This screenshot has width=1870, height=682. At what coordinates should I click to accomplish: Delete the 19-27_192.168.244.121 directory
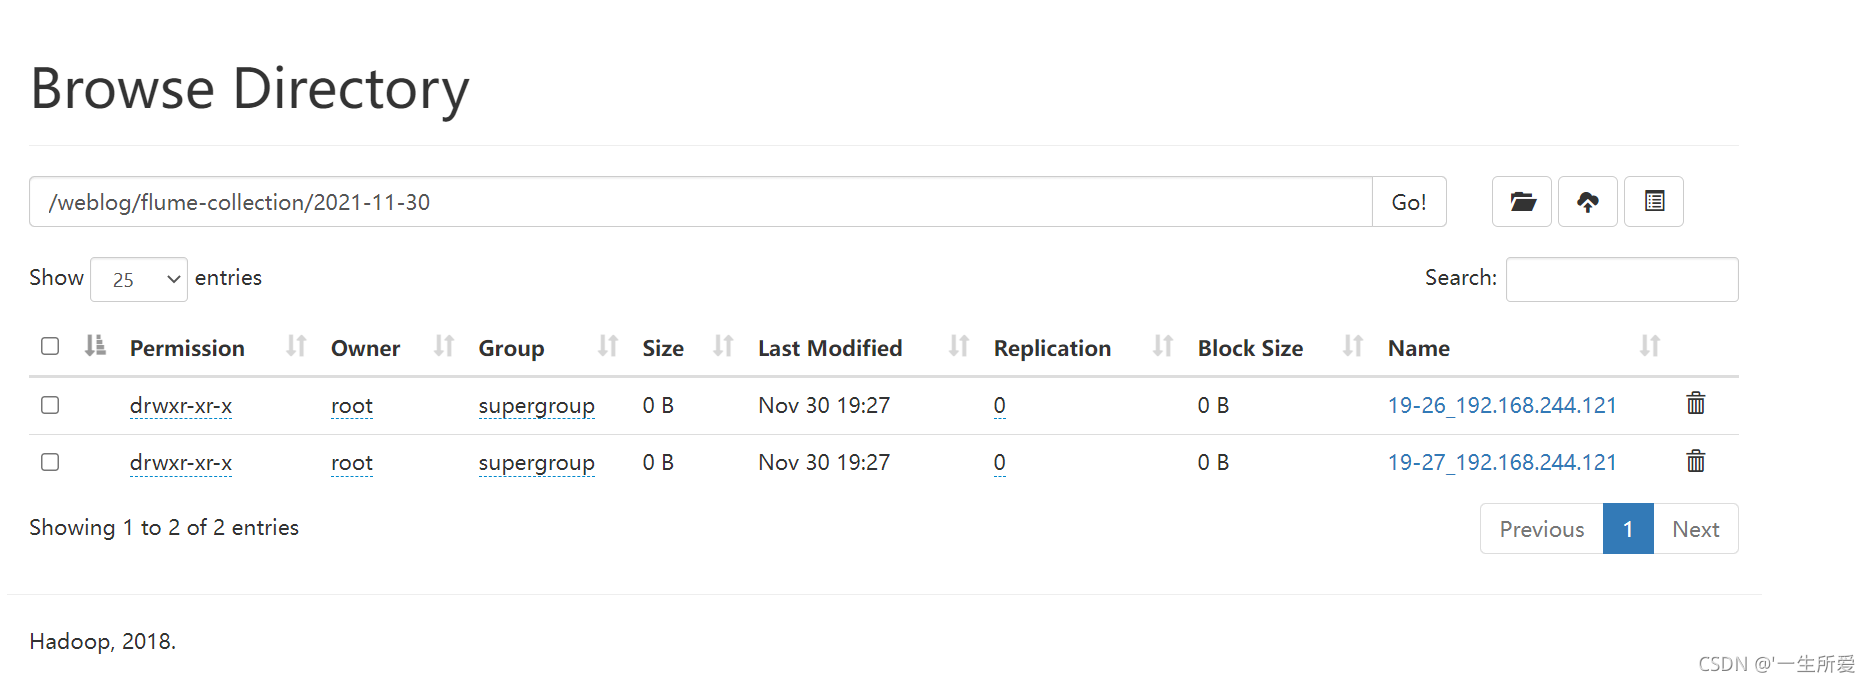[1695, 461]
